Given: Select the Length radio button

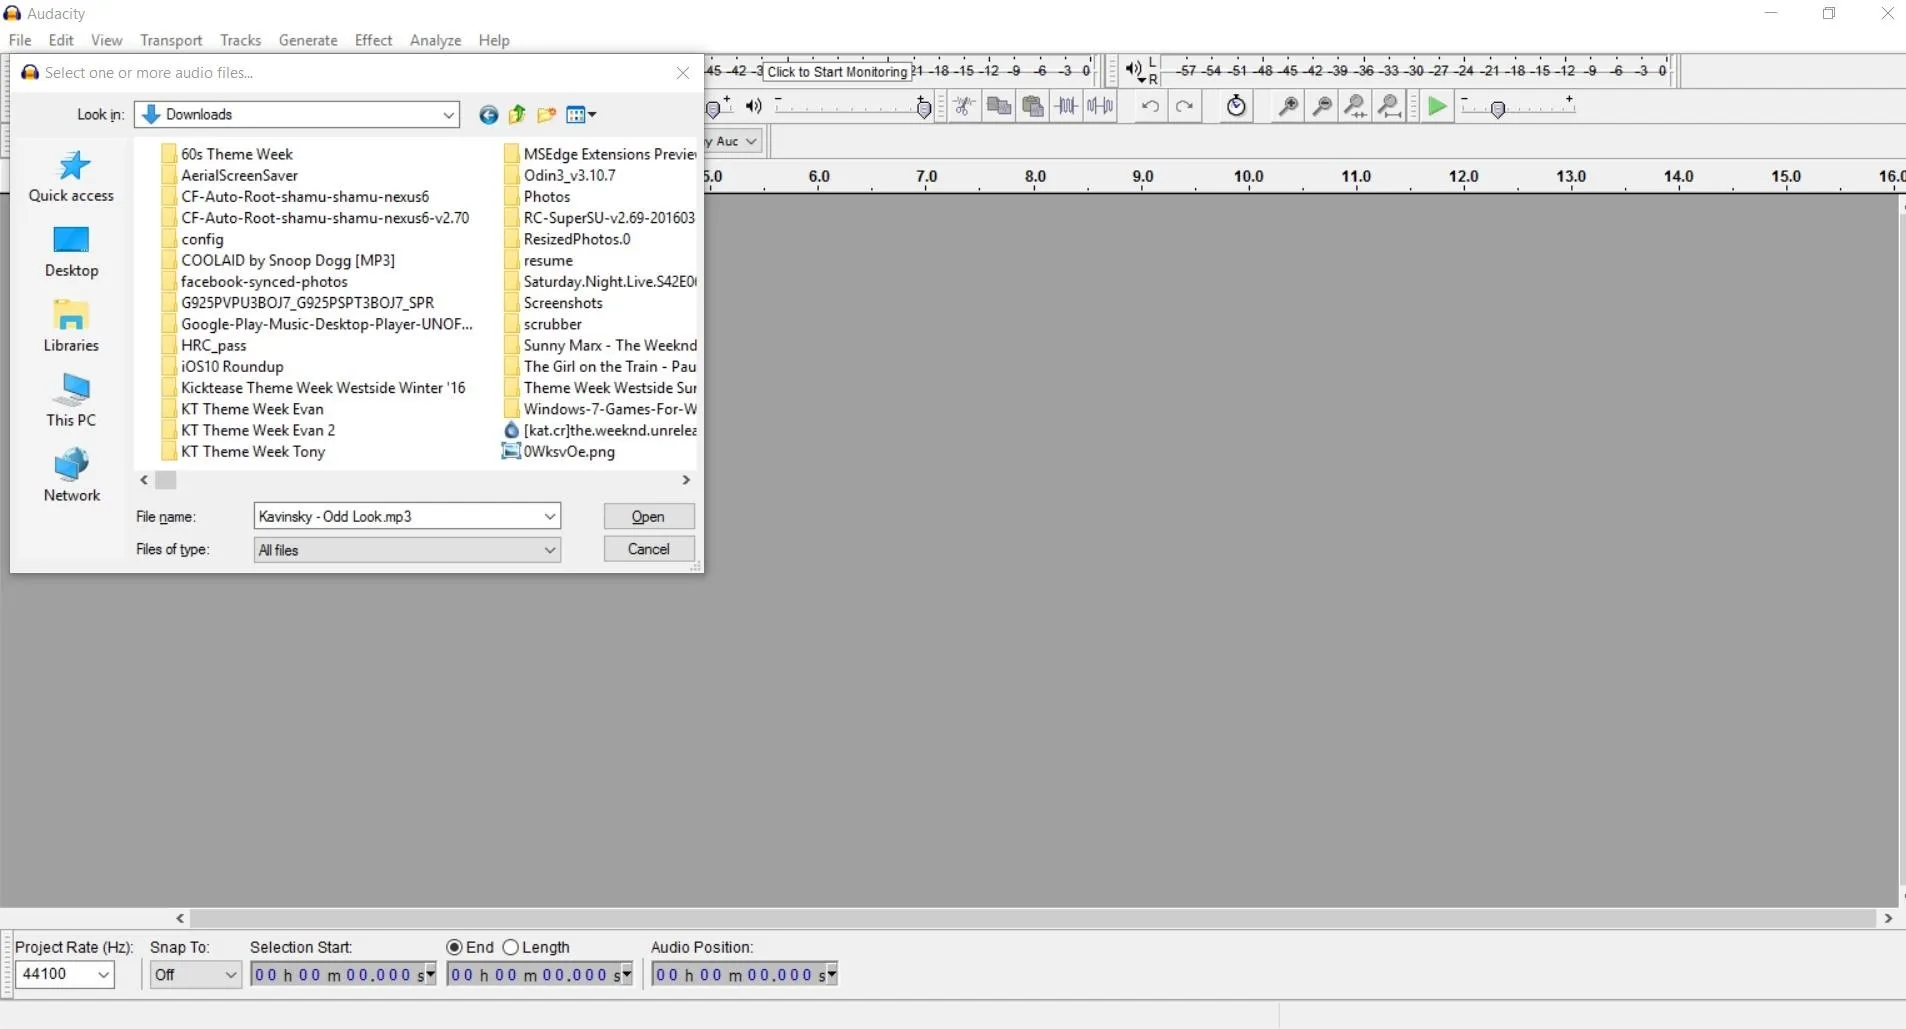Looking at the screenshot, I should tap(511, 947).
